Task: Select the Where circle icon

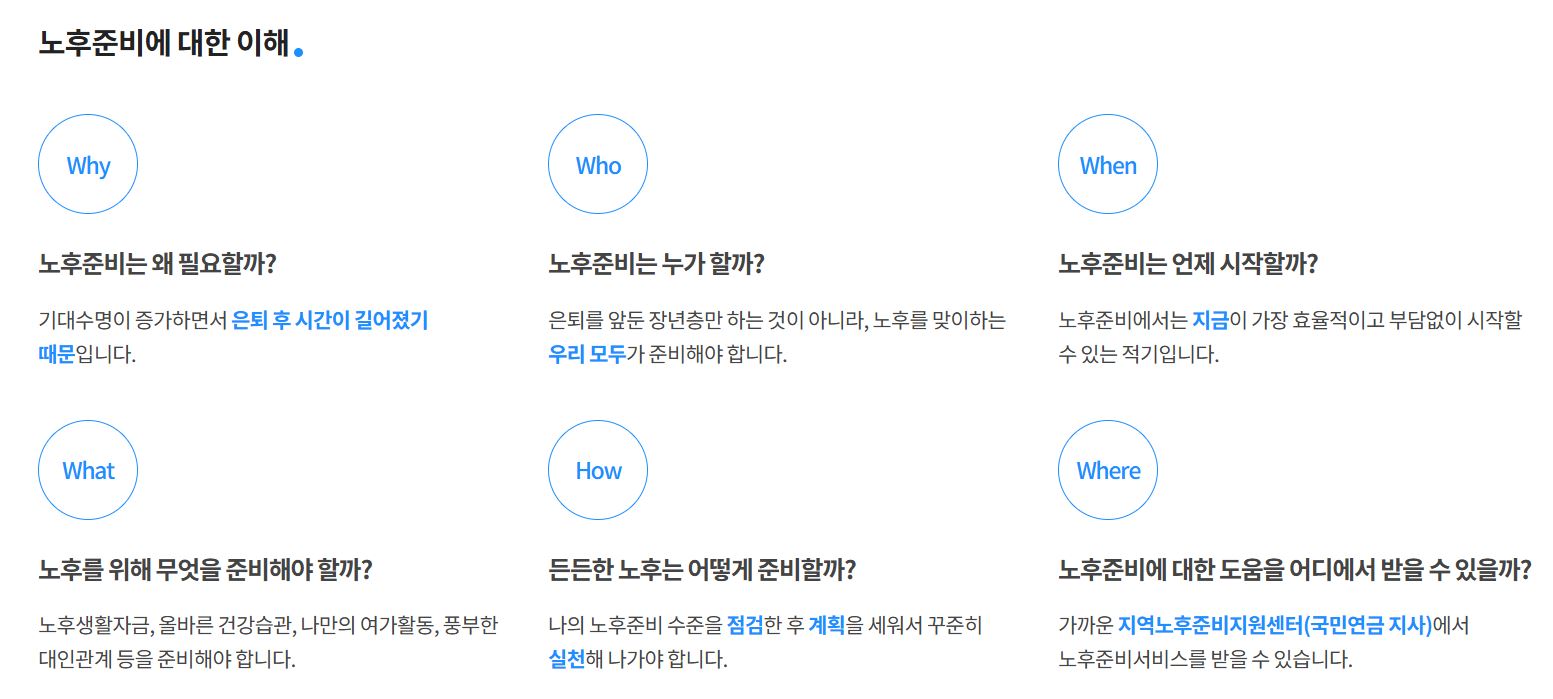Action: click(1108, 470)
